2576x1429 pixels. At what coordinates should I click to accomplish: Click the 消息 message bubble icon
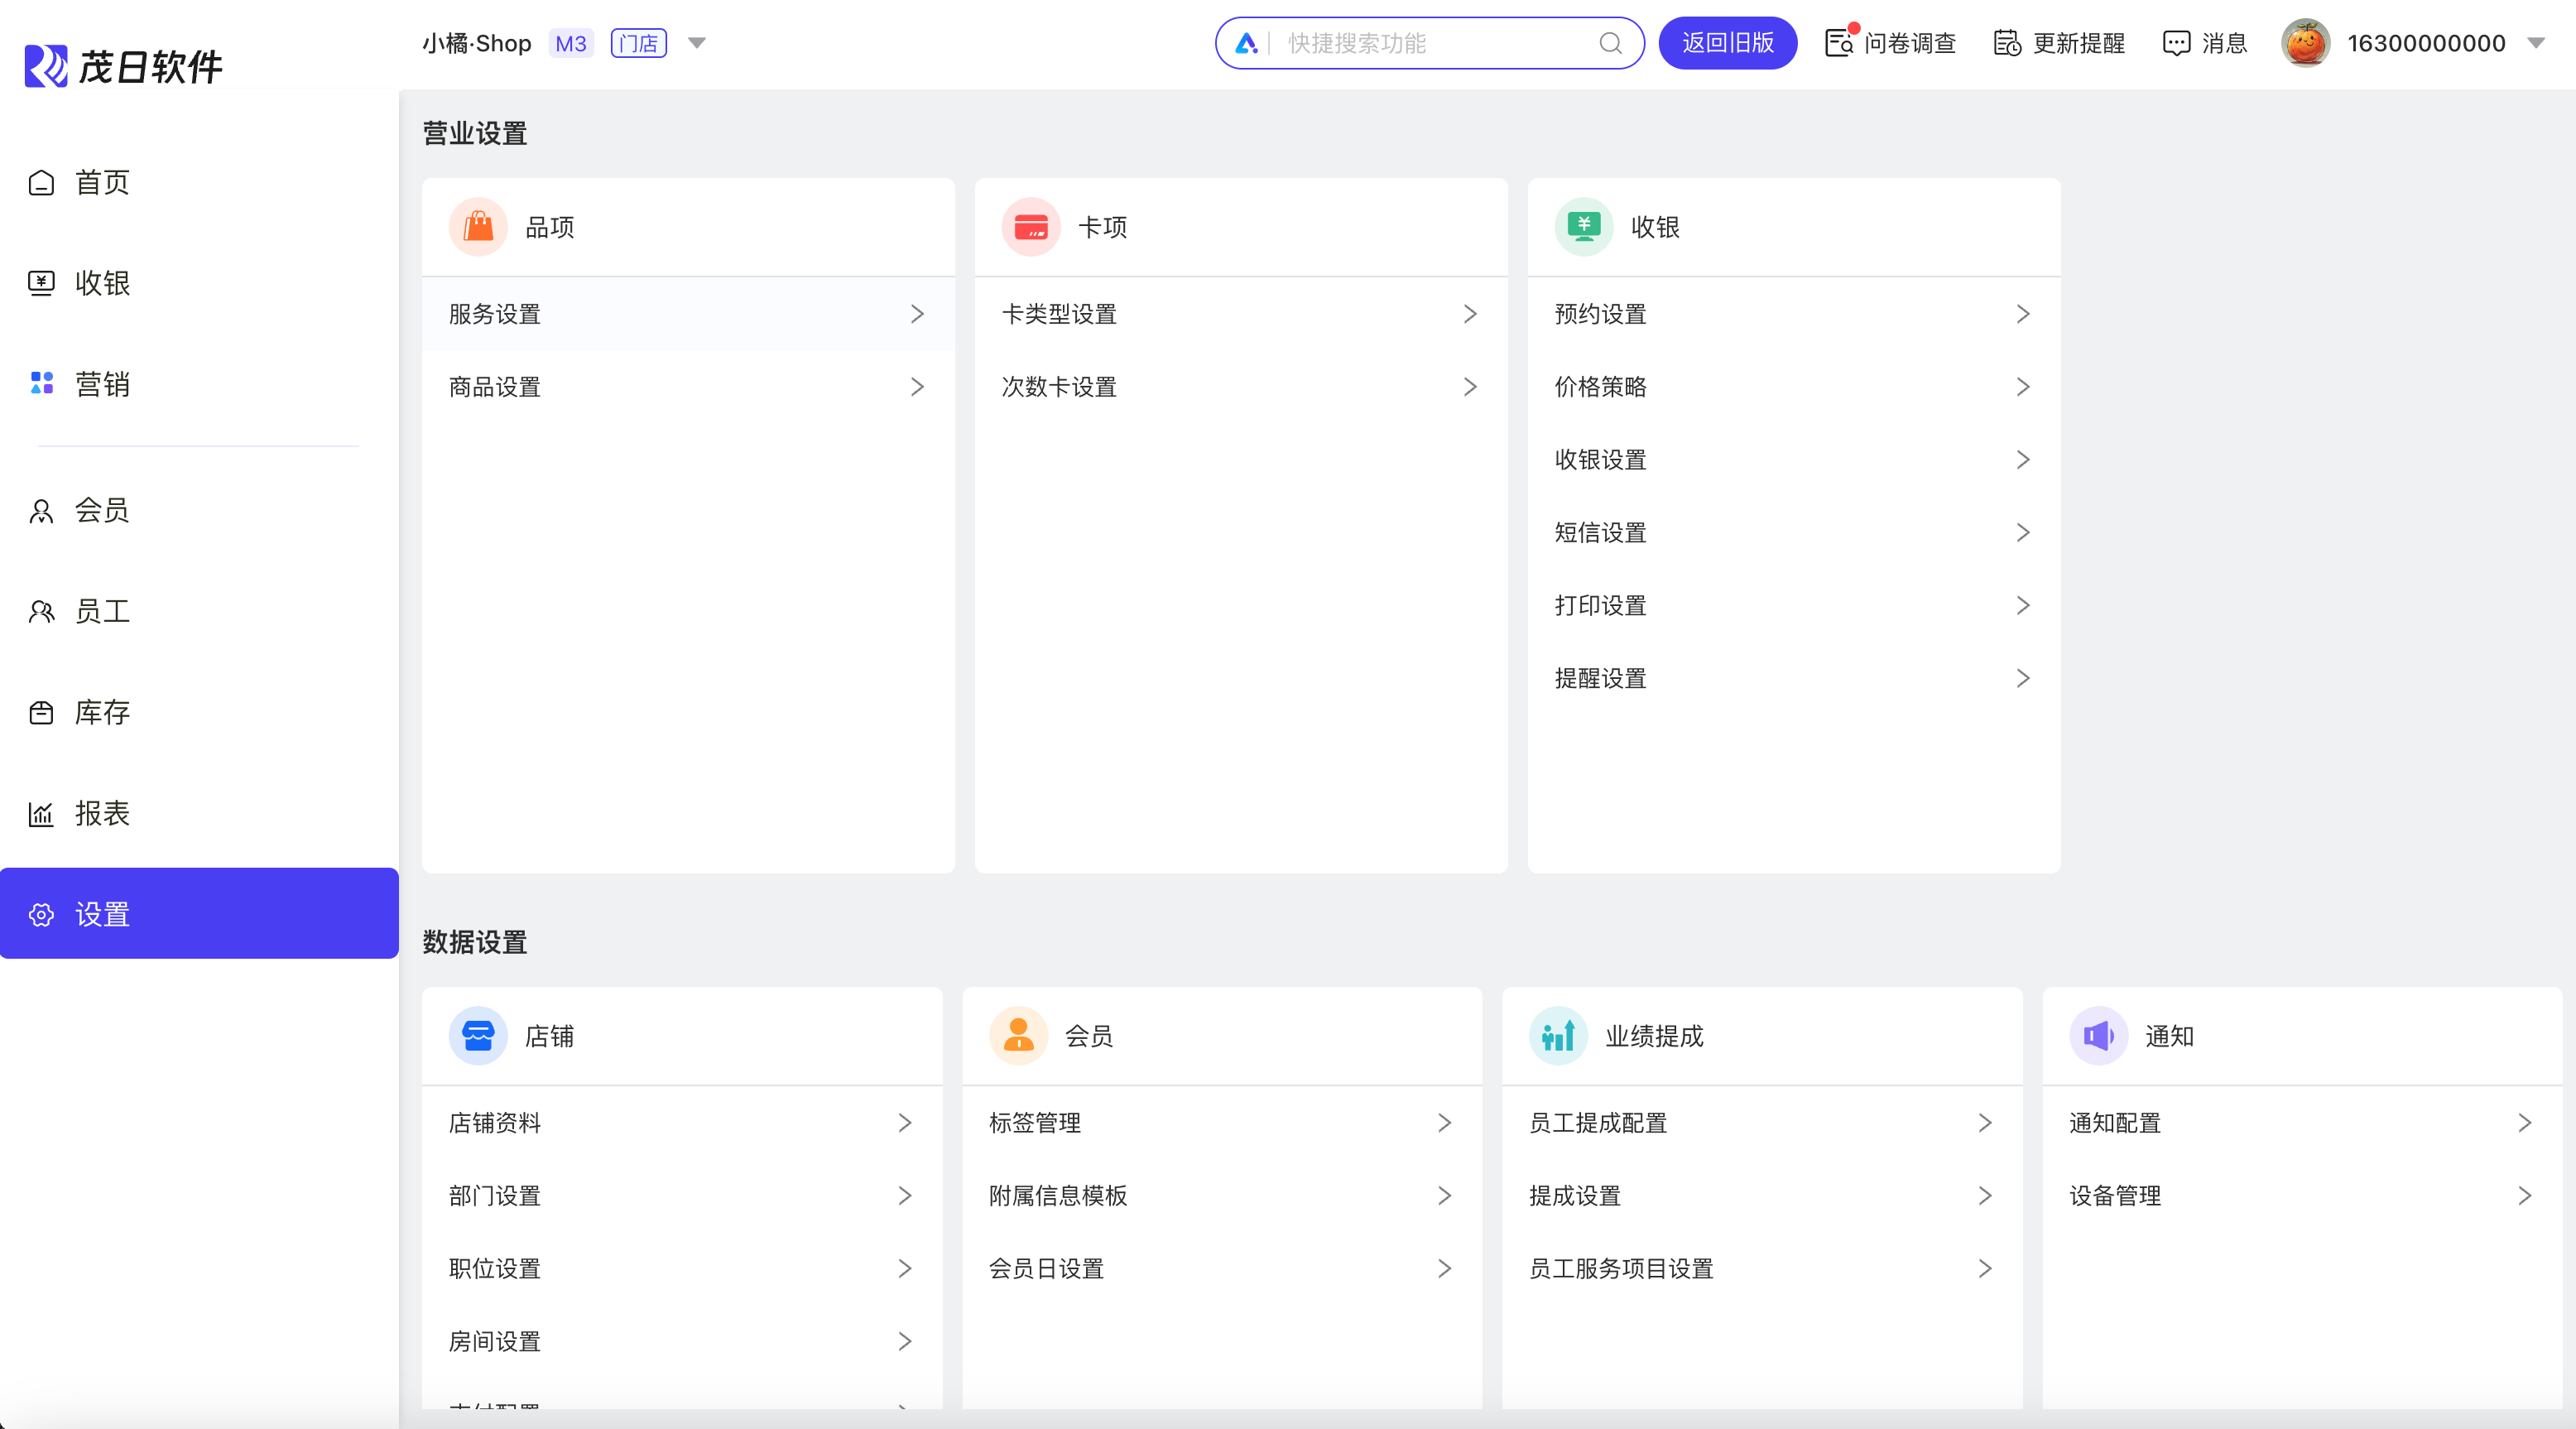coord(2176,43)
